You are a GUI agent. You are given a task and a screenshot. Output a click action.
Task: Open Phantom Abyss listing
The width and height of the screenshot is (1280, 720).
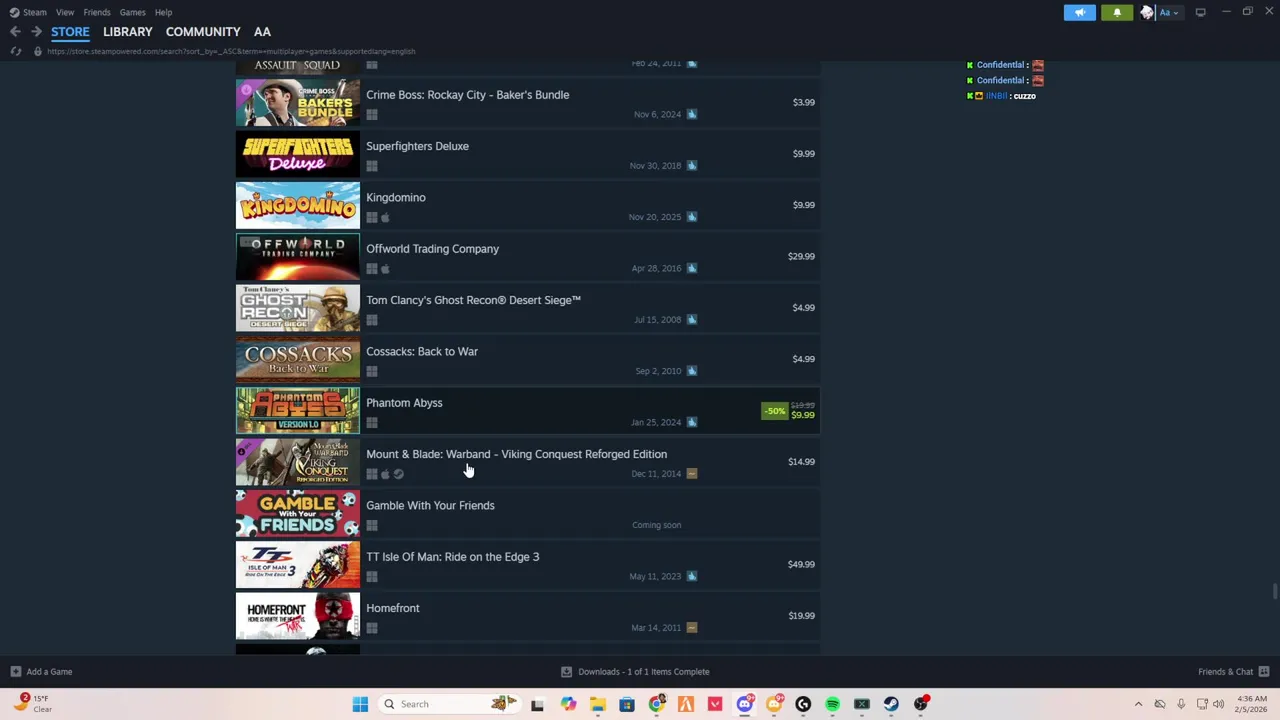[x=528, y=411]
